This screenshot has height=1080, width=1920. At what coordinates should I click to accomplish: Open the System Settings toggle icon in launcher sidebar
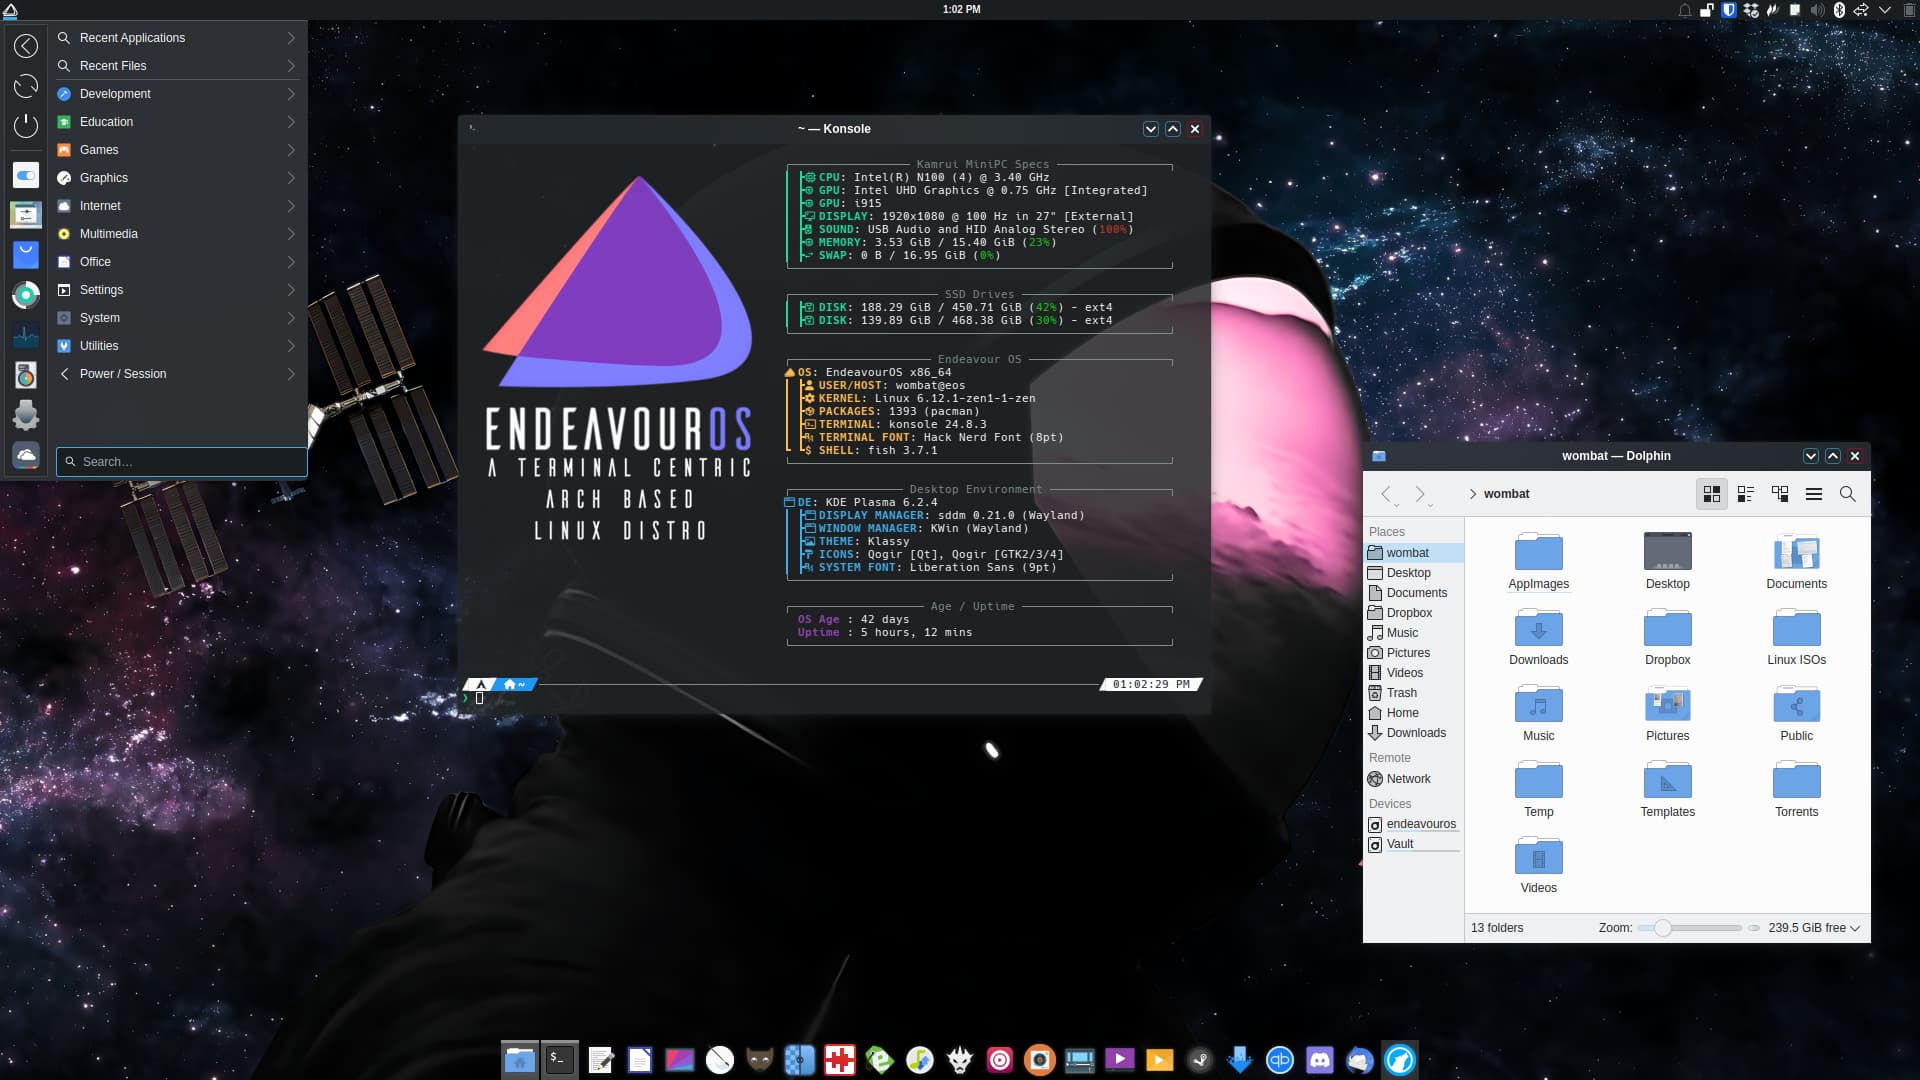point(26,175)
